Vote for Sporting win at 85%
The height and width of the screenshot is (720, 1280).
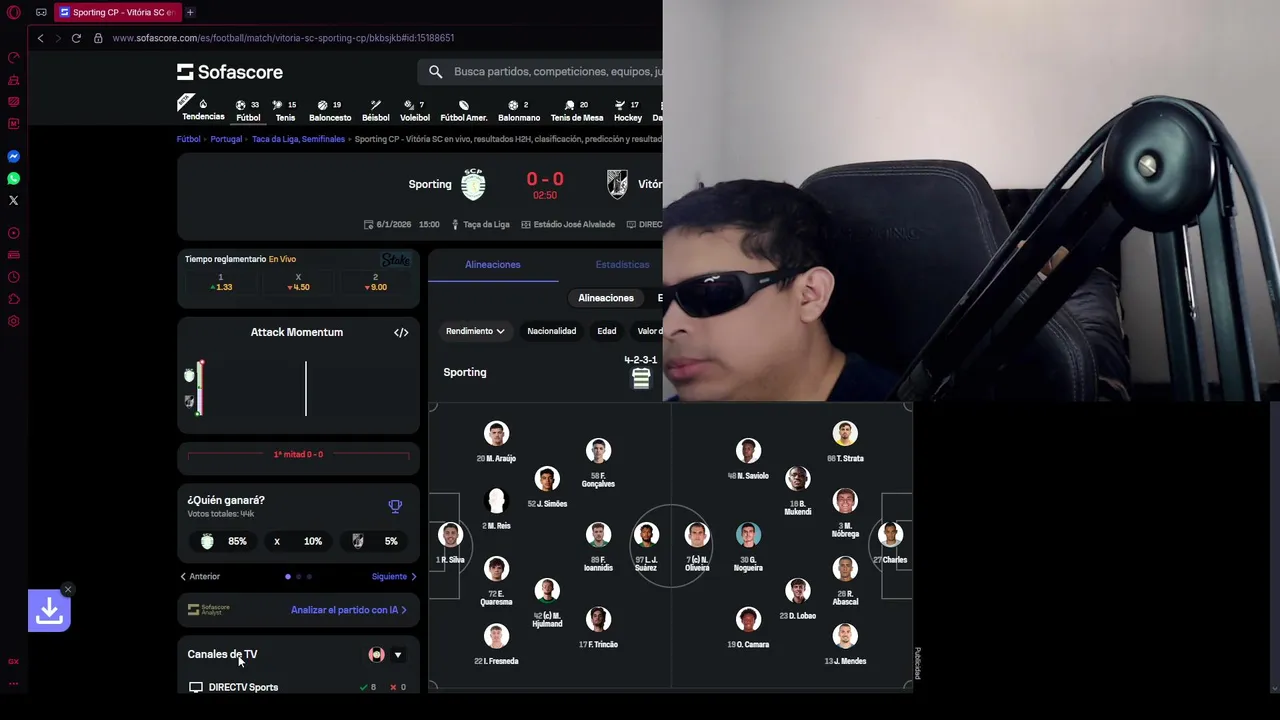coord(223,541)
